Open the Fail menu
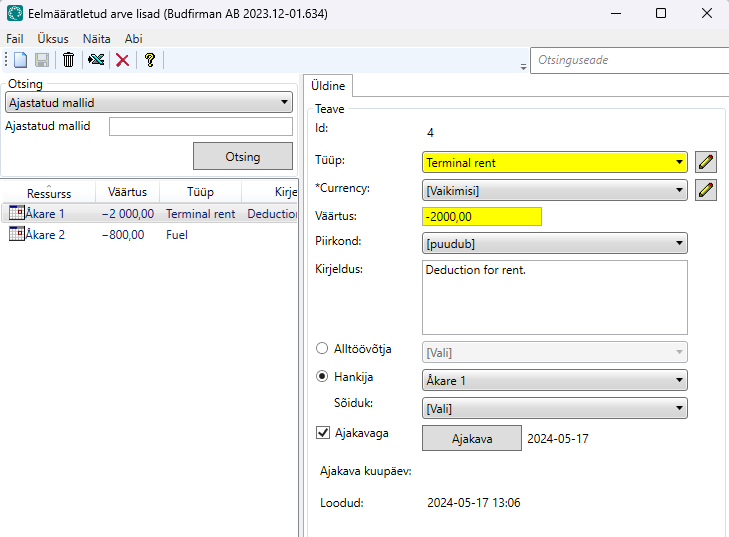The image size is (729, 537). [x=14, y=38]
